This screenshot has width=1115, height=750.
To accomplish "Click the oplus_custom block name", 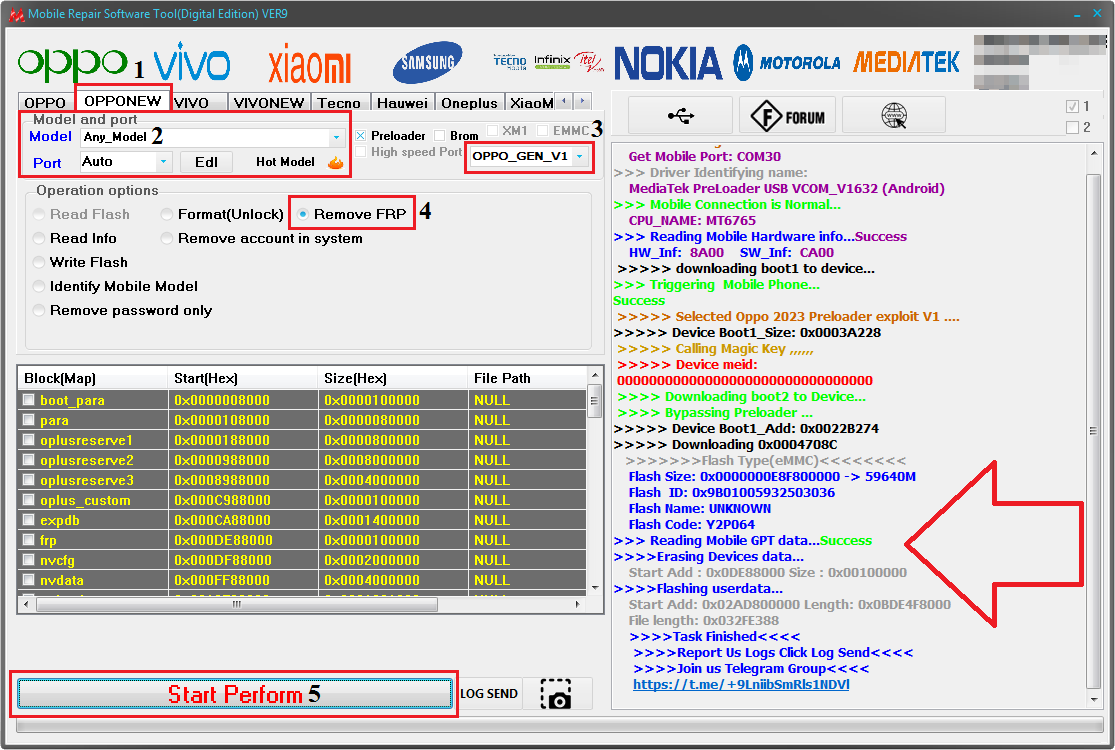I will click(85, 500).
